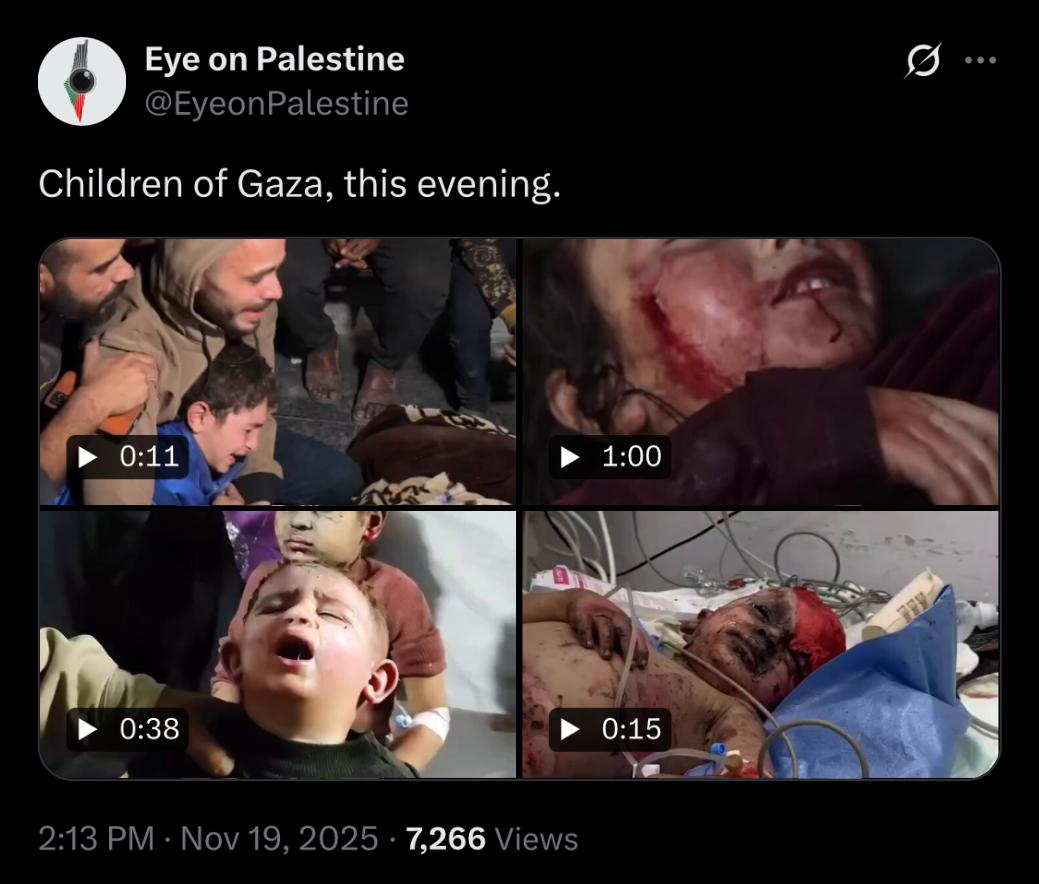Click the Nov 19, 2025 date
This screenshot has width=1039, height=884.
279,839
